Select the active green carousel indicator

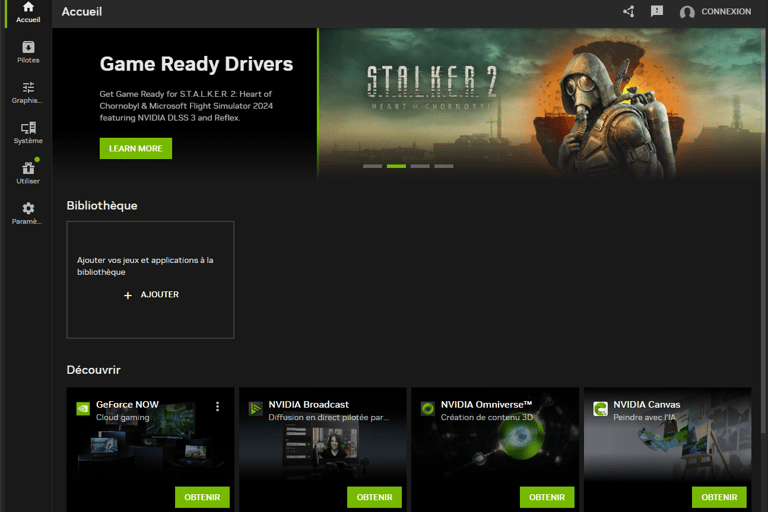pos(396,166)
